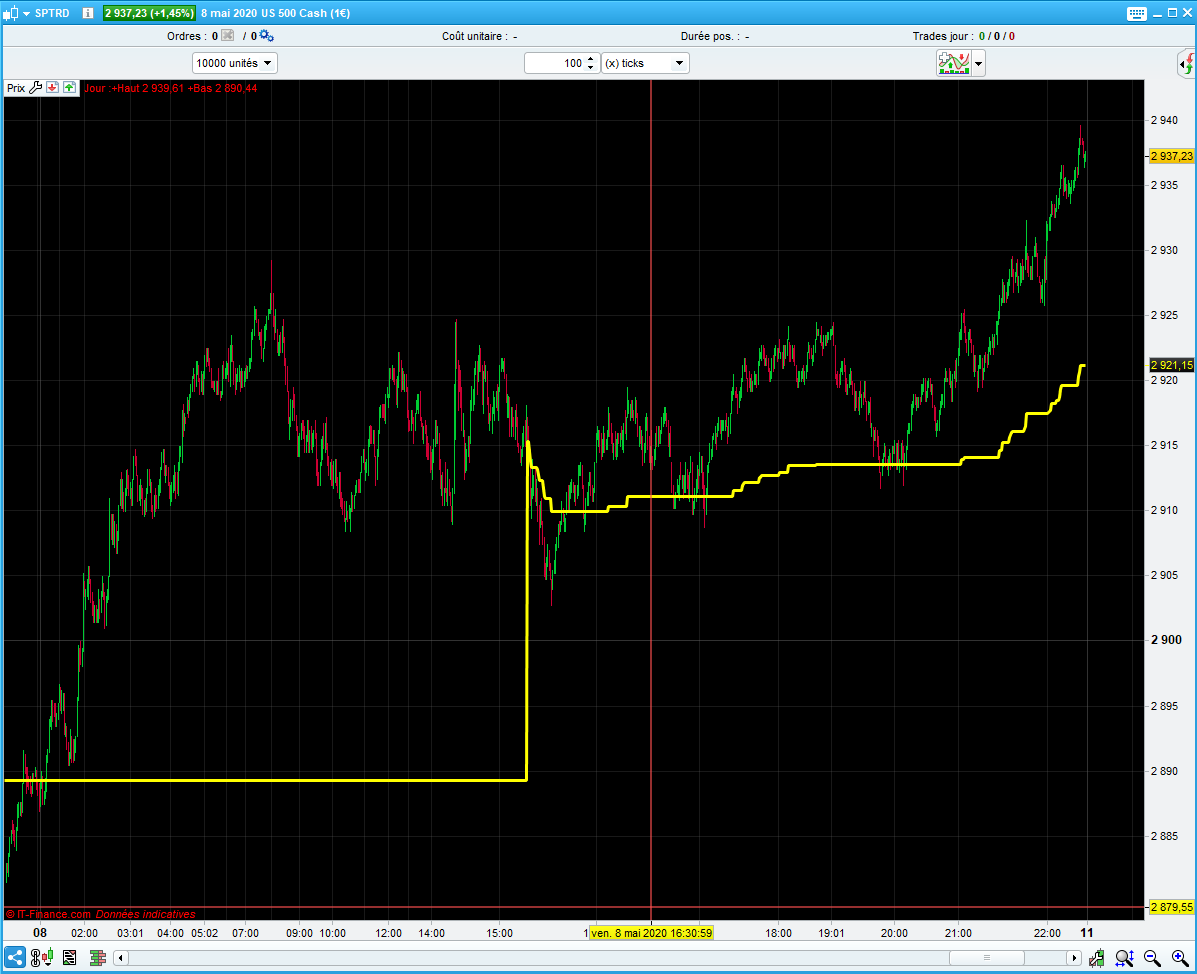1197x974 pixels.
Task: Open the on-screen keyboard shortcuts icon
Action: click(1136, 14)
